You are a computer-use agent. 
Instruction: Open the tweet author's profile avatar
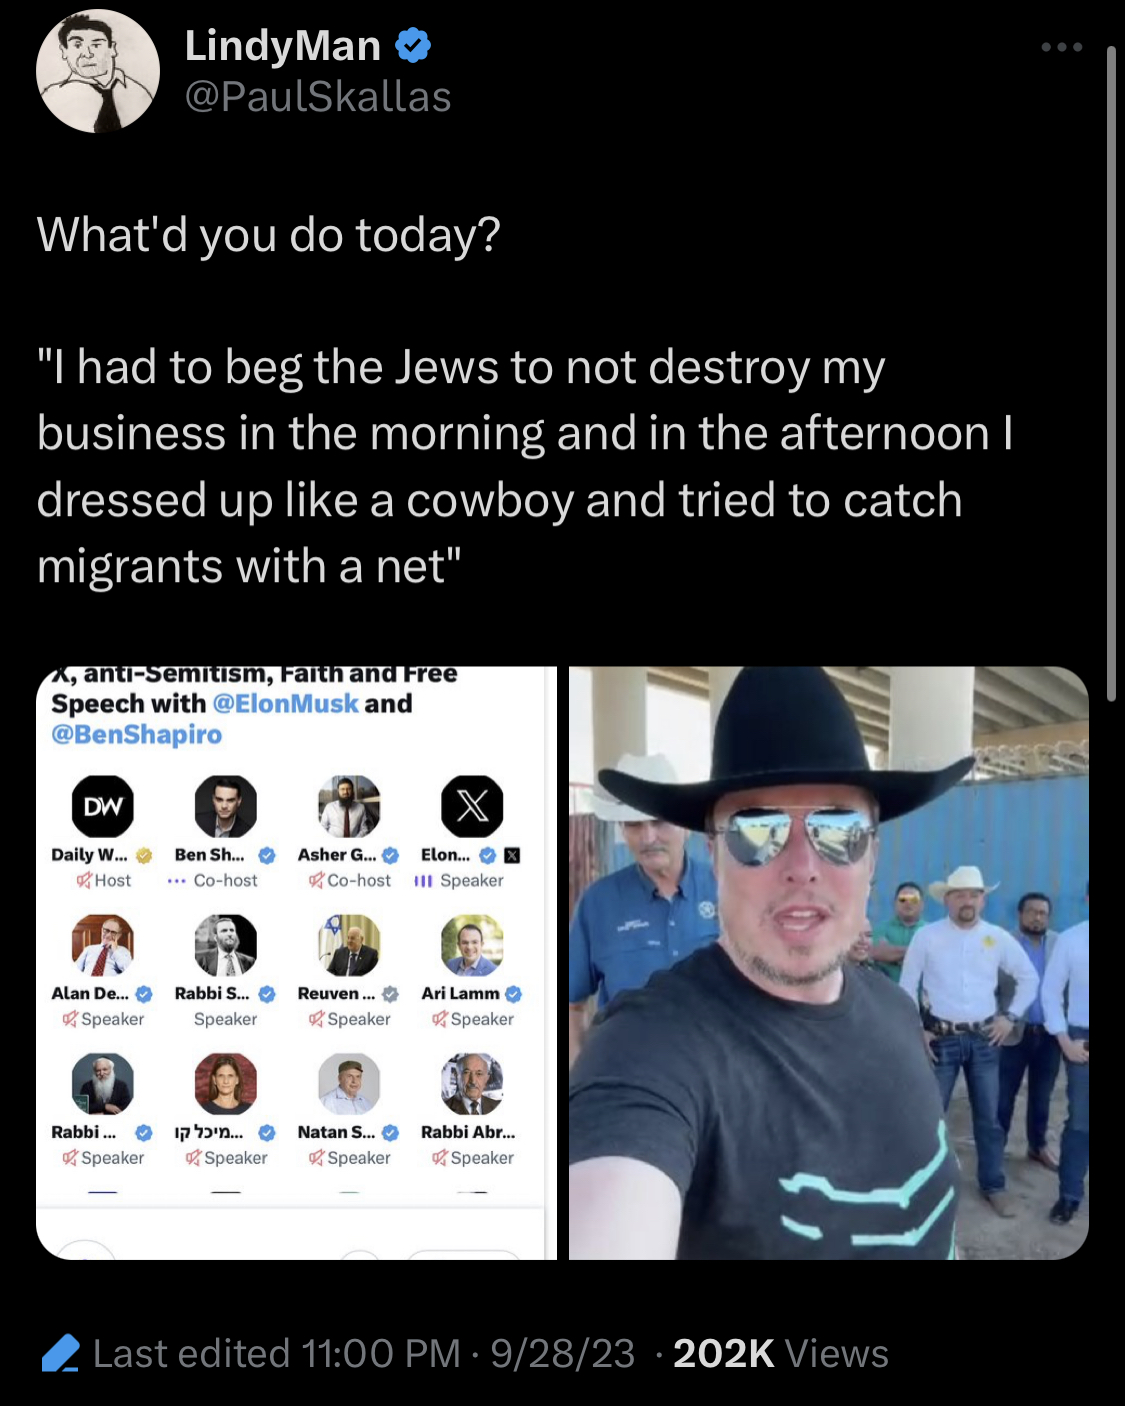[98, 72]
